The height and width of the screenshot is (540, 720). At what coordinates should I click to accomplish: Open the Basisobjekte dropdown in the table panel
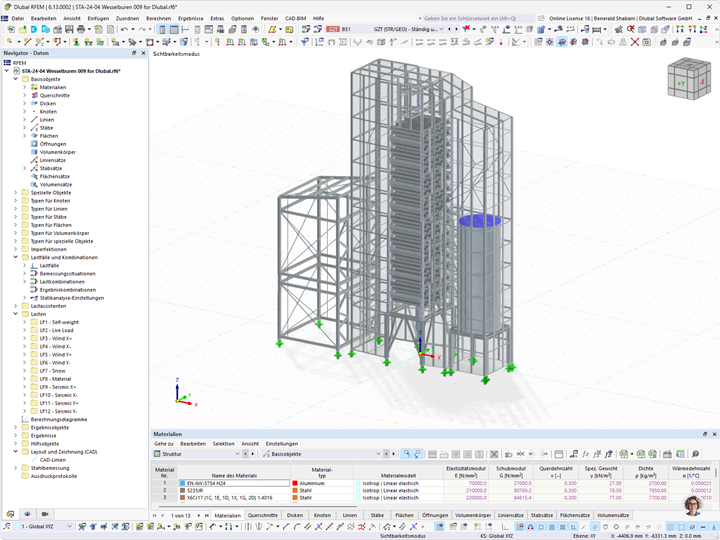[x=378, y=454]
